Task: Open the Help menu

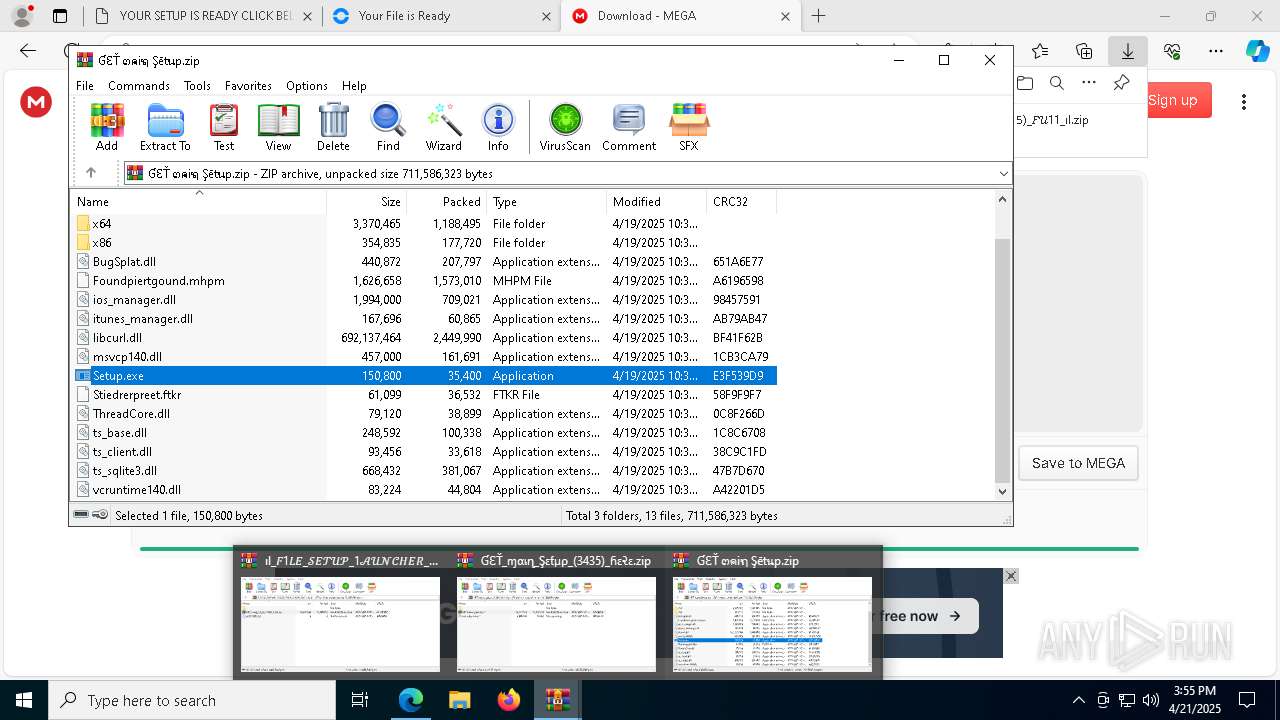Action: 354,86
